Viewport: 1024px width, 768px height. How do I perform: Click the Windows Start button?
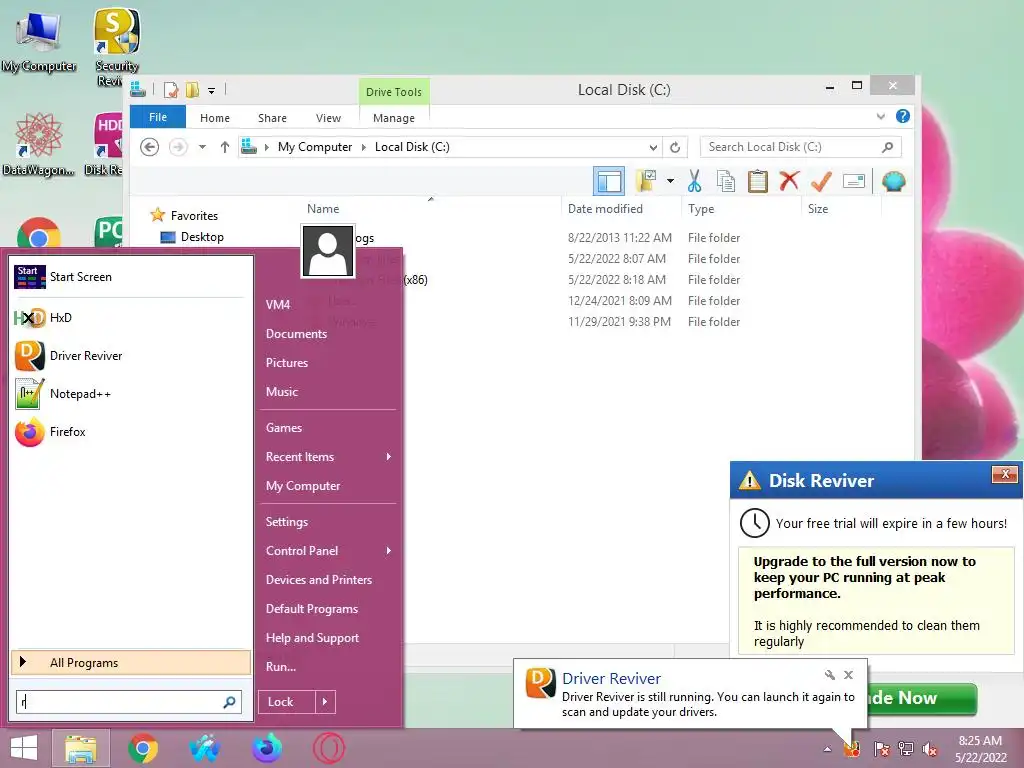click(x=24, y=748)
